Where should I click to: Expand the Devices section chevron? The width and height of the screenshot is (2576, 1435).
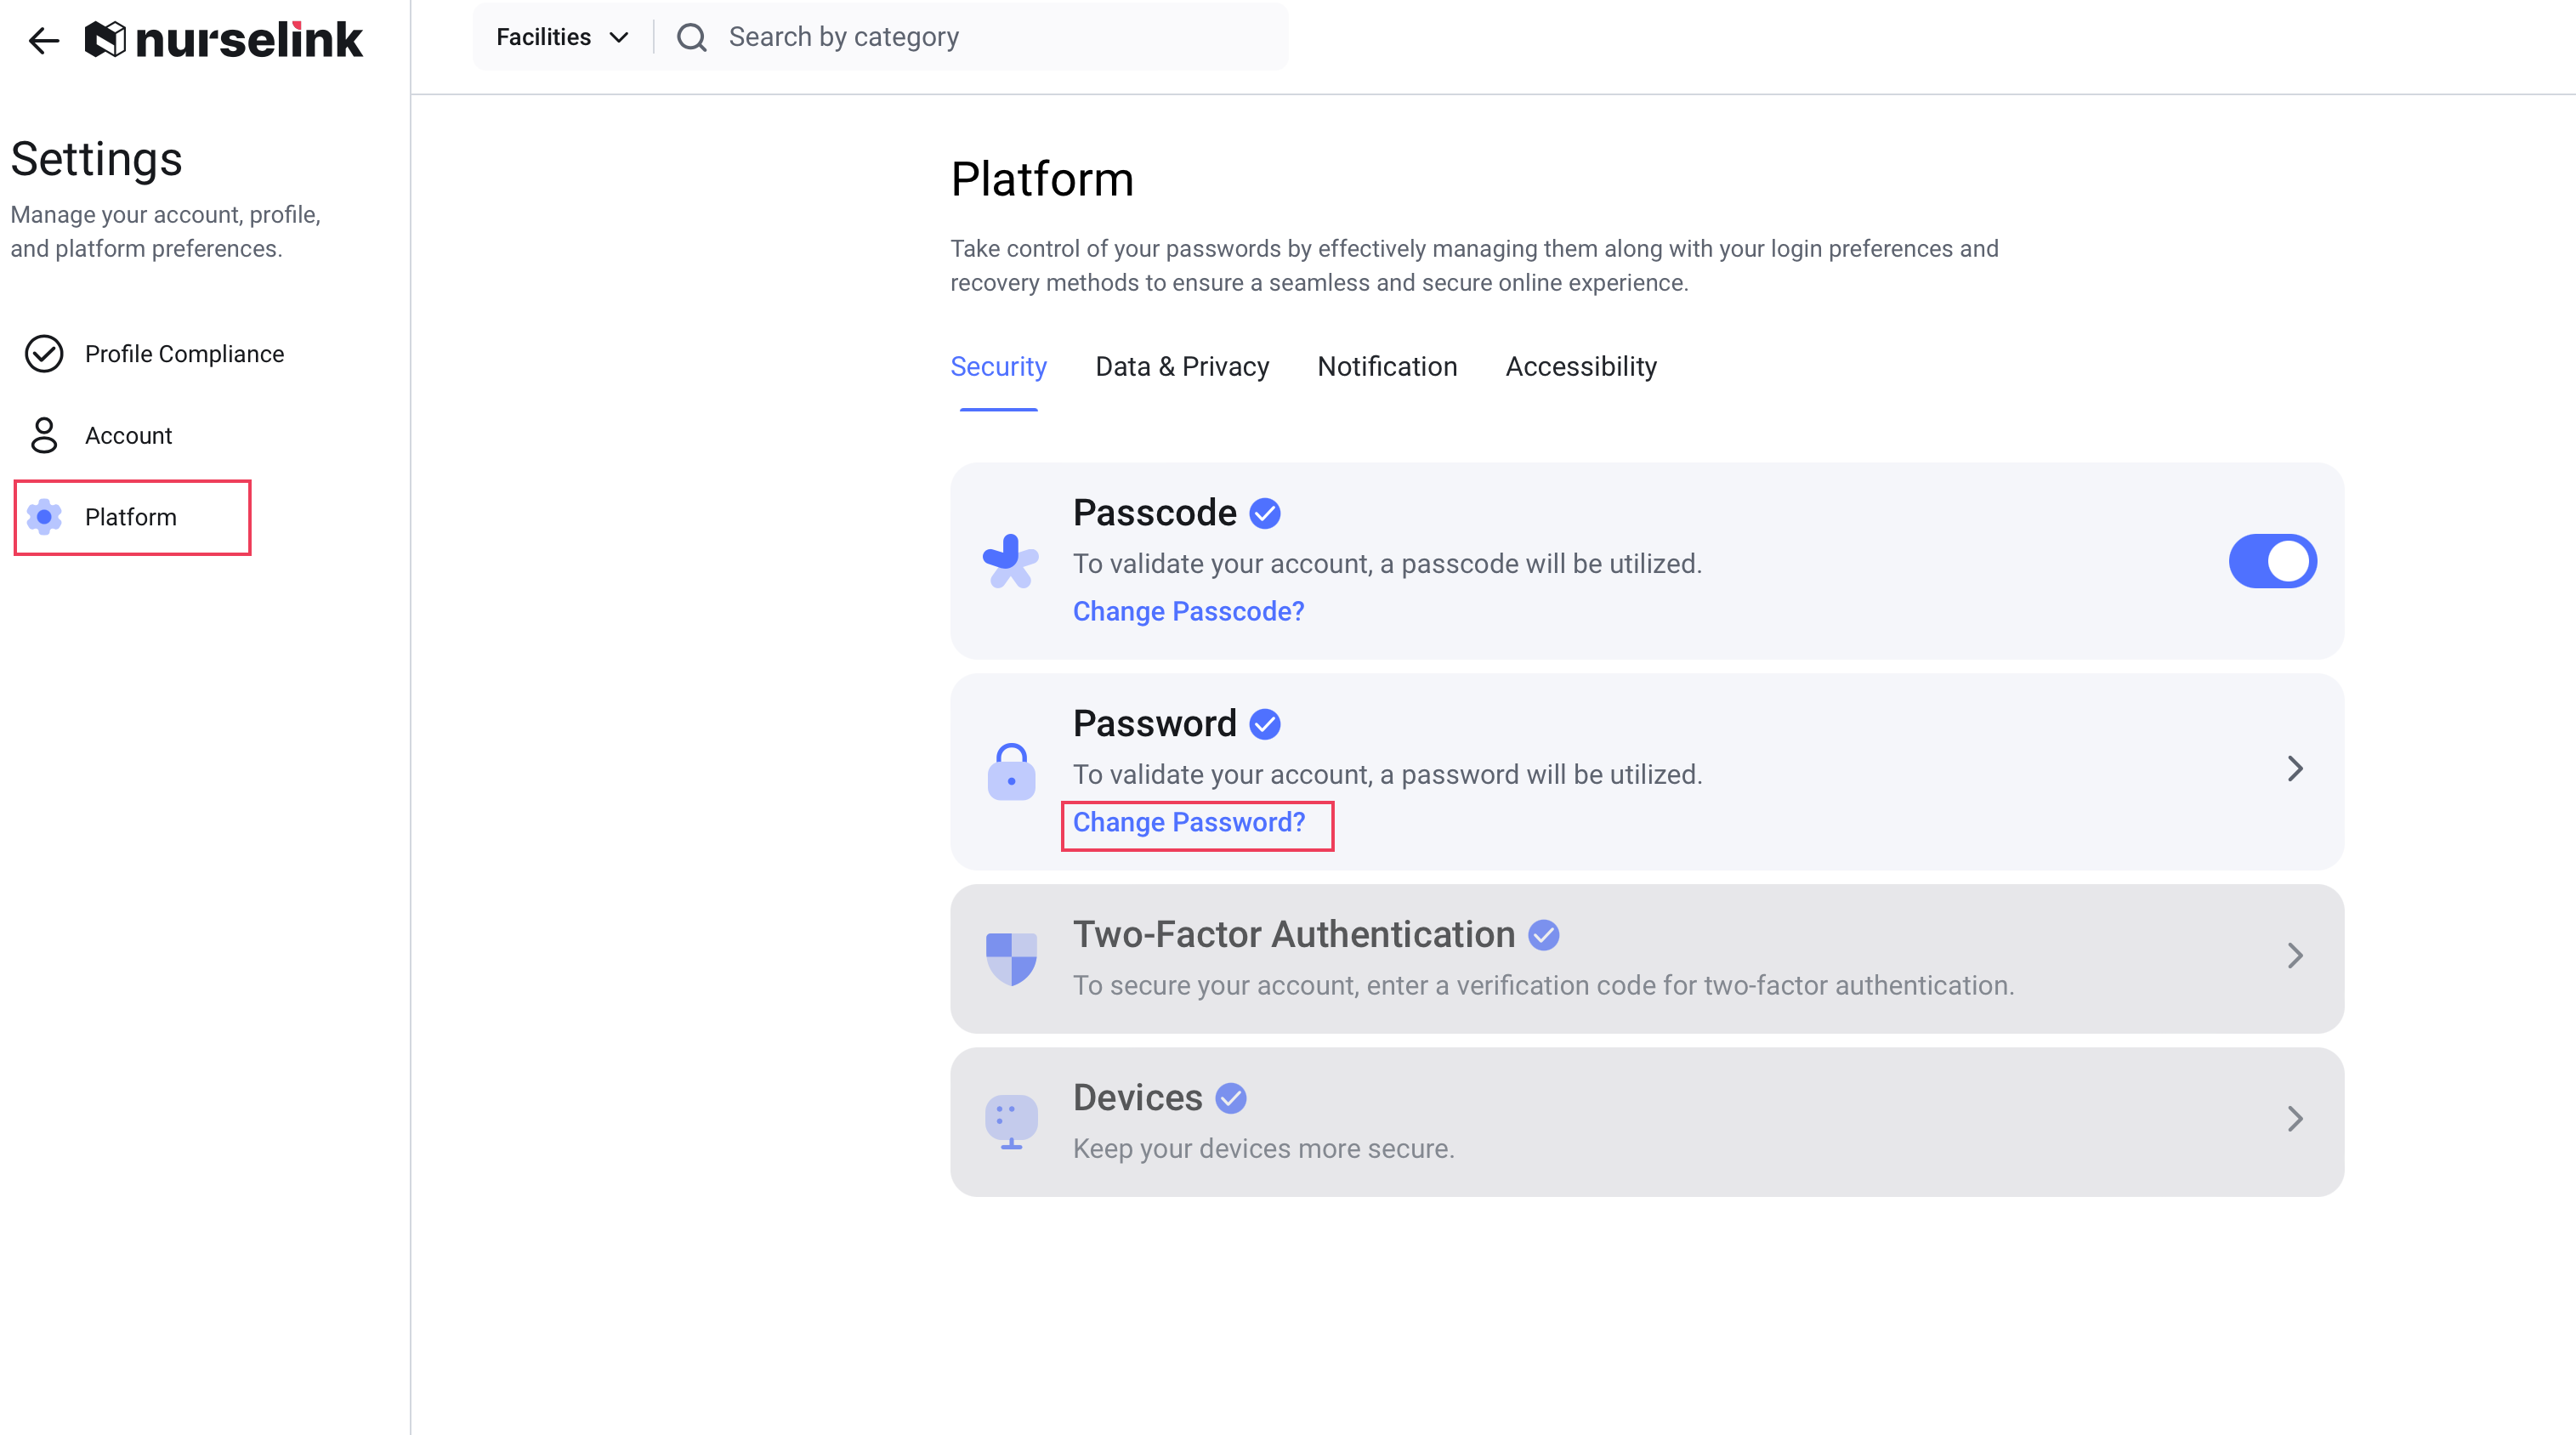(x=2295, y=1119)
